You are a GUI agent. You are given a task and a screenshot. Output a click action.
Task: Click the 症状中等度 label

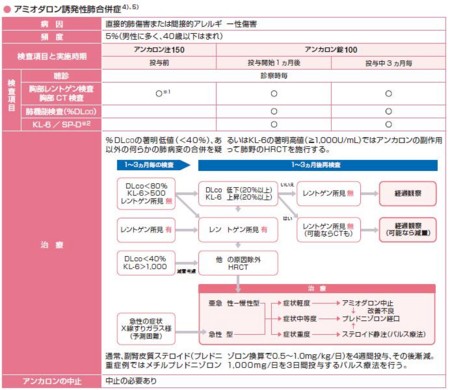(x=300, y=319)
